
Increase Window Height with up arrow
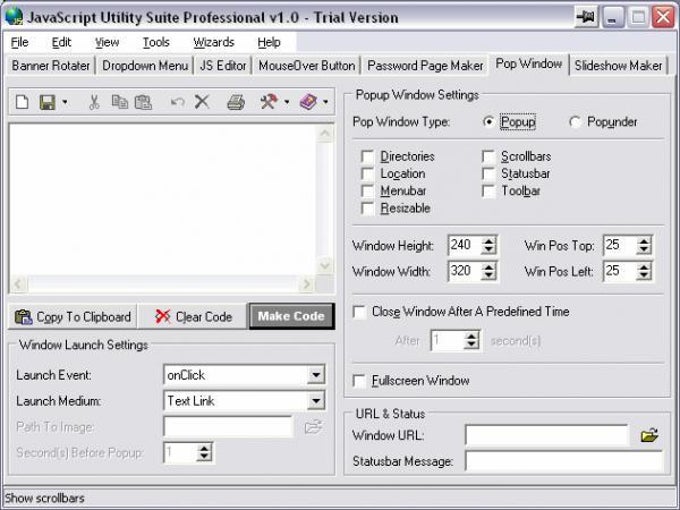coord(489,242)
